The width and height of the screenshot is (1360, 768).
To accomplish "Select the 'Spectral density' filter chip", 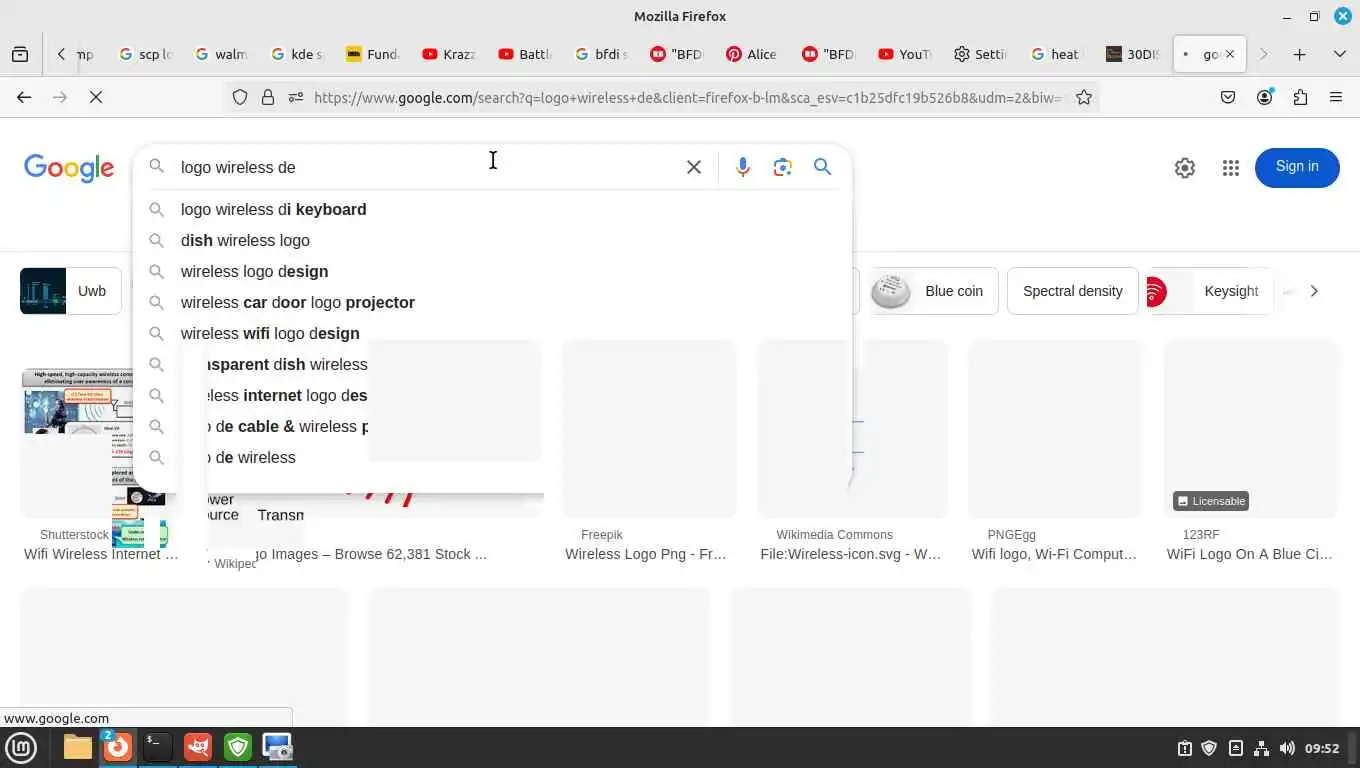I will pos(1072,291).
